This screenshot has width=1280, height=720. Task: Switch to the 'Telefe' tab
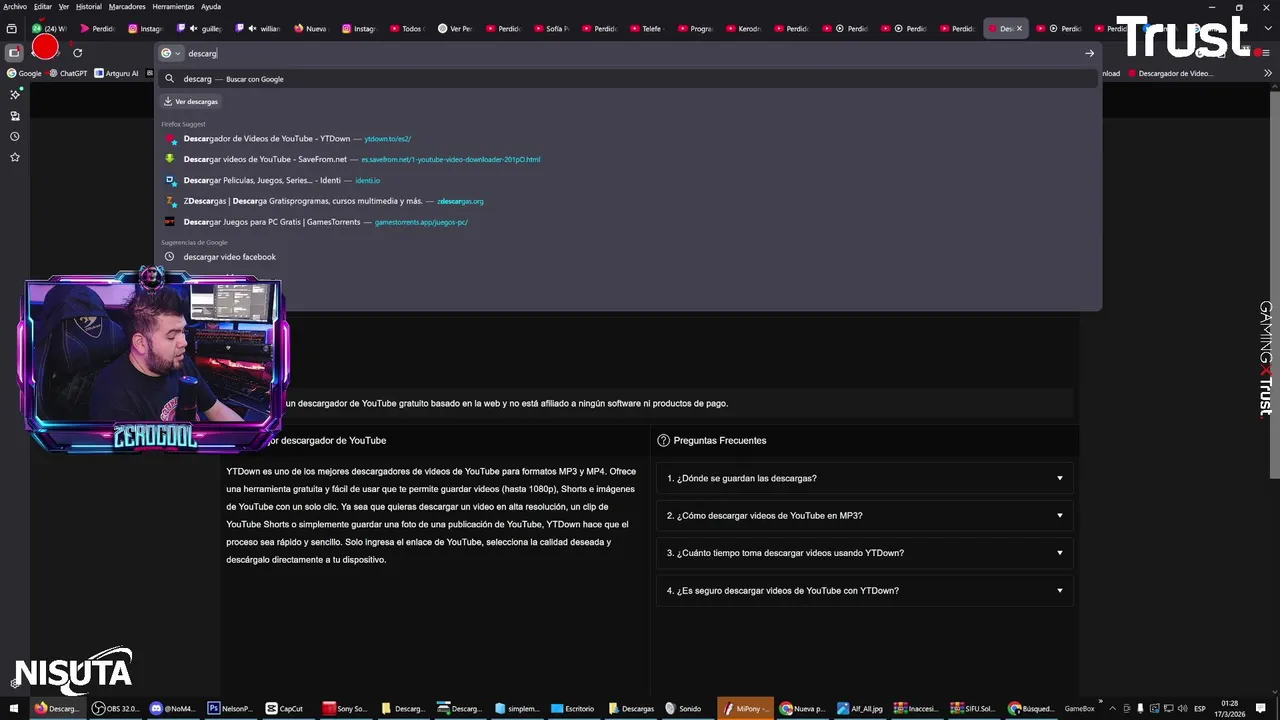(x=647, y=29)
